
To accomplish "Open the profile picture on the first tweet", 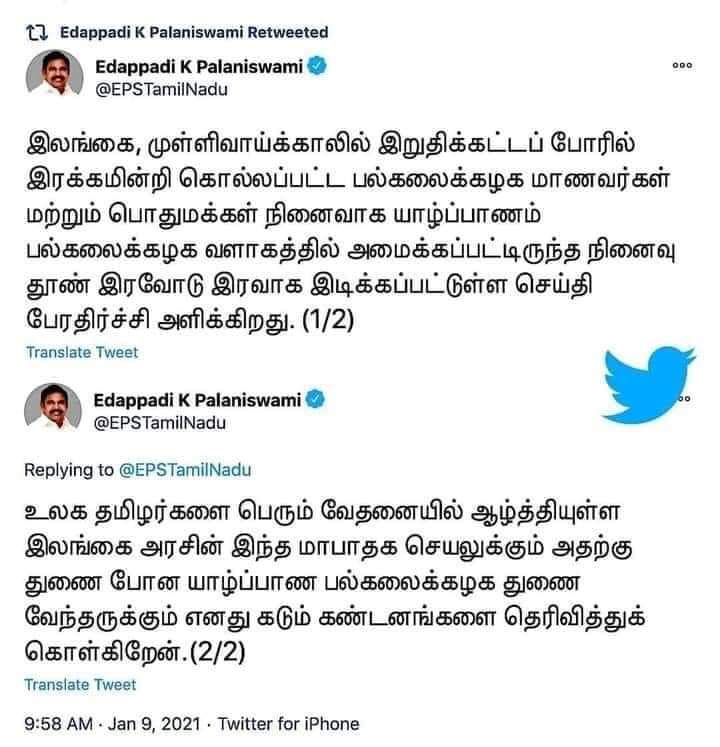I will [54, 73].
